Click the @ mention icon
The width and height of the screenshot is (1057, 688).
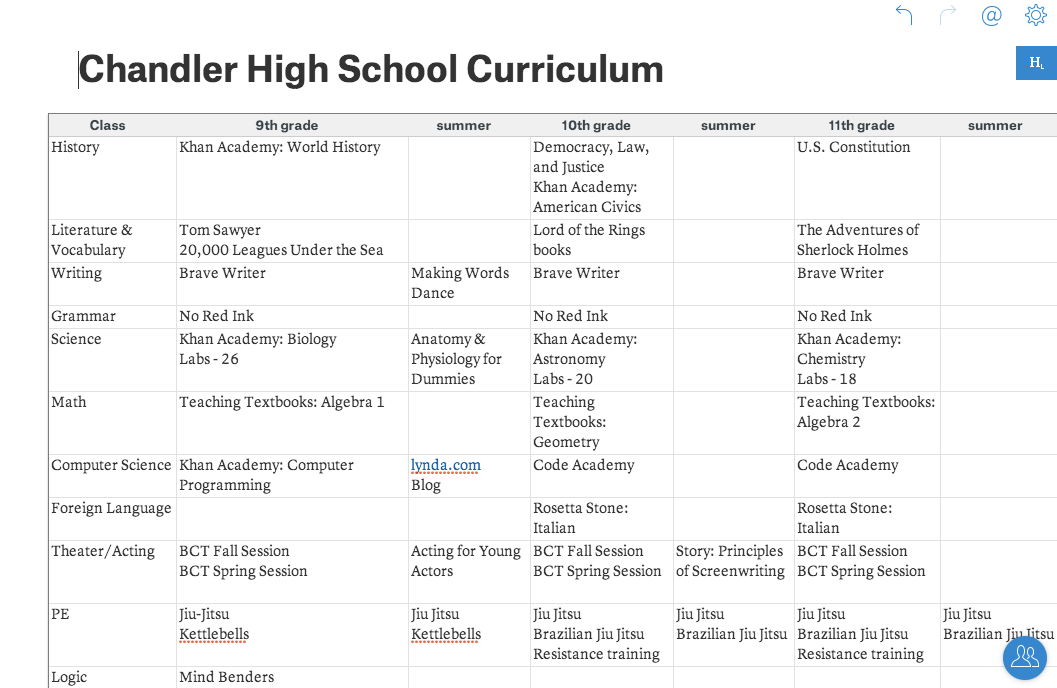(x=991, y=15)
